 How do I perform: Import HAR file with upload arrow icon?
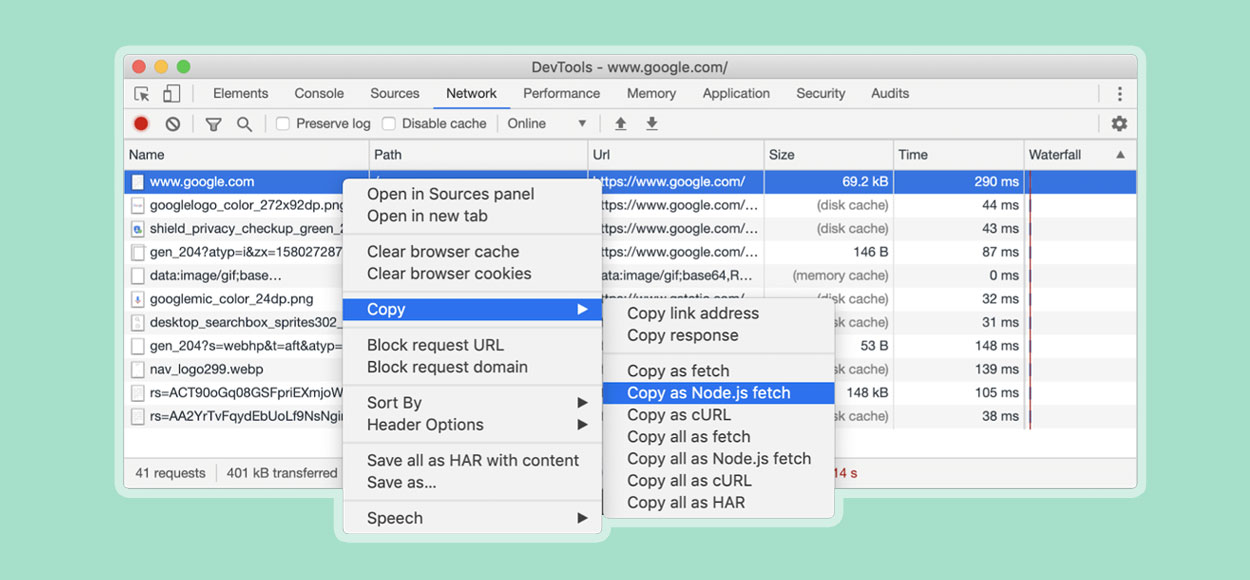(x=620, y=124)
